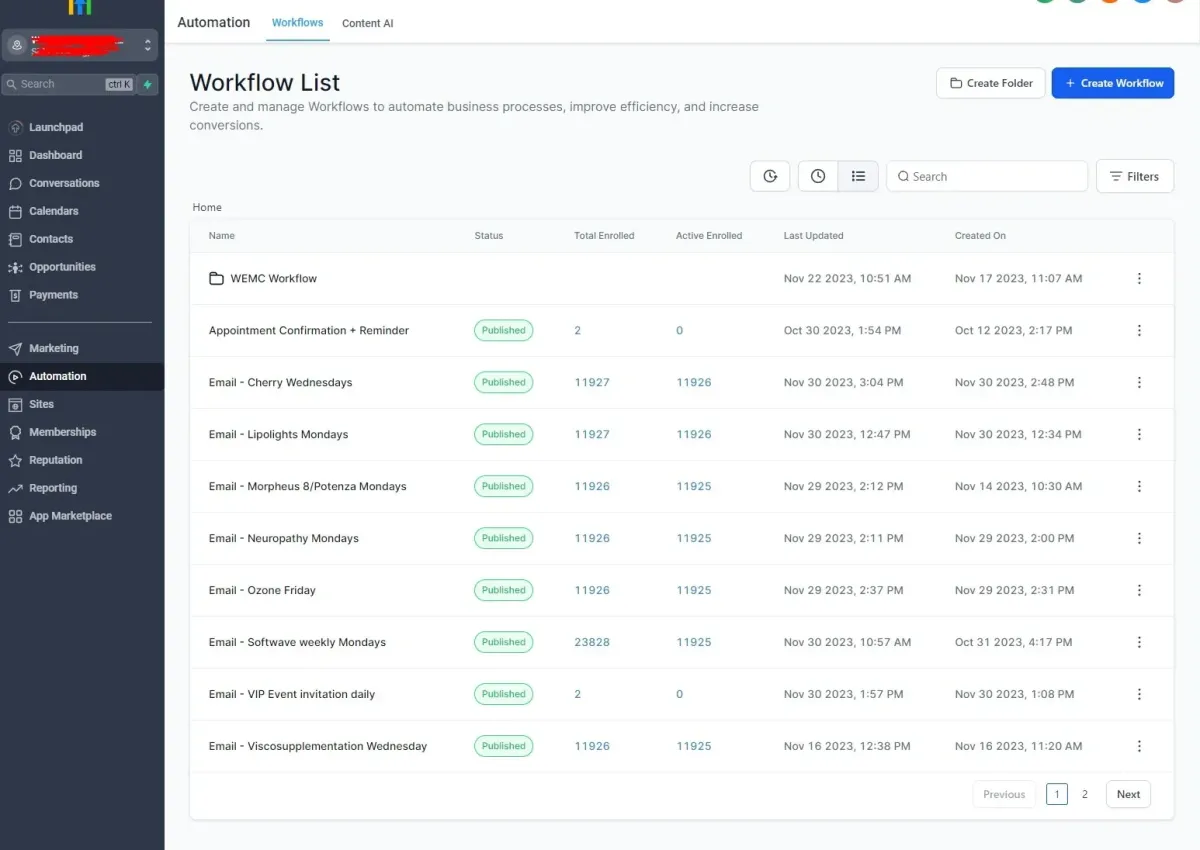Click the Name column header
The height and width of the screenshot is (850, 1200).
[222, 236]
